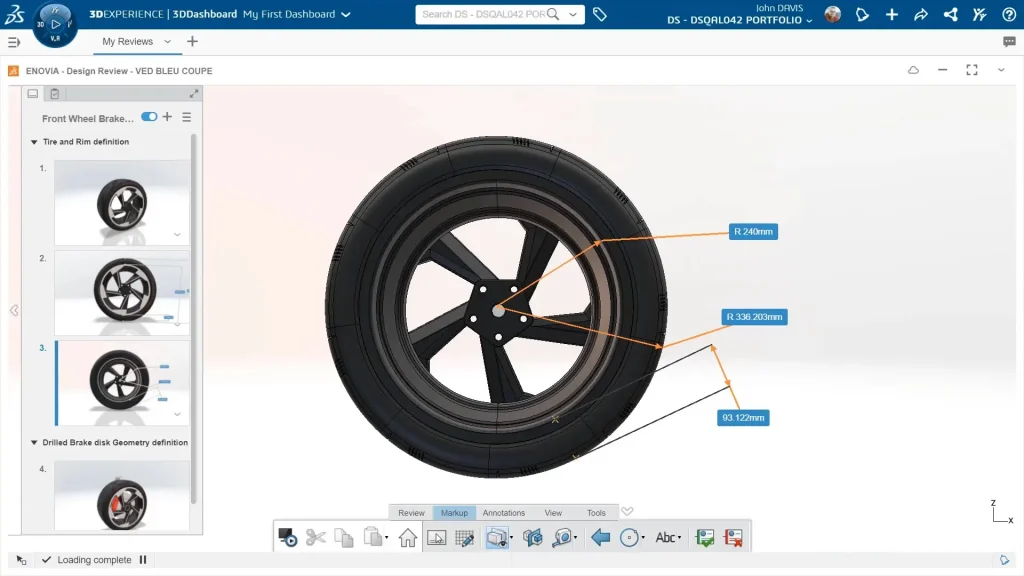
Task: Collapse Drilled Brake disk Geometry definition section
Action: 35,443
